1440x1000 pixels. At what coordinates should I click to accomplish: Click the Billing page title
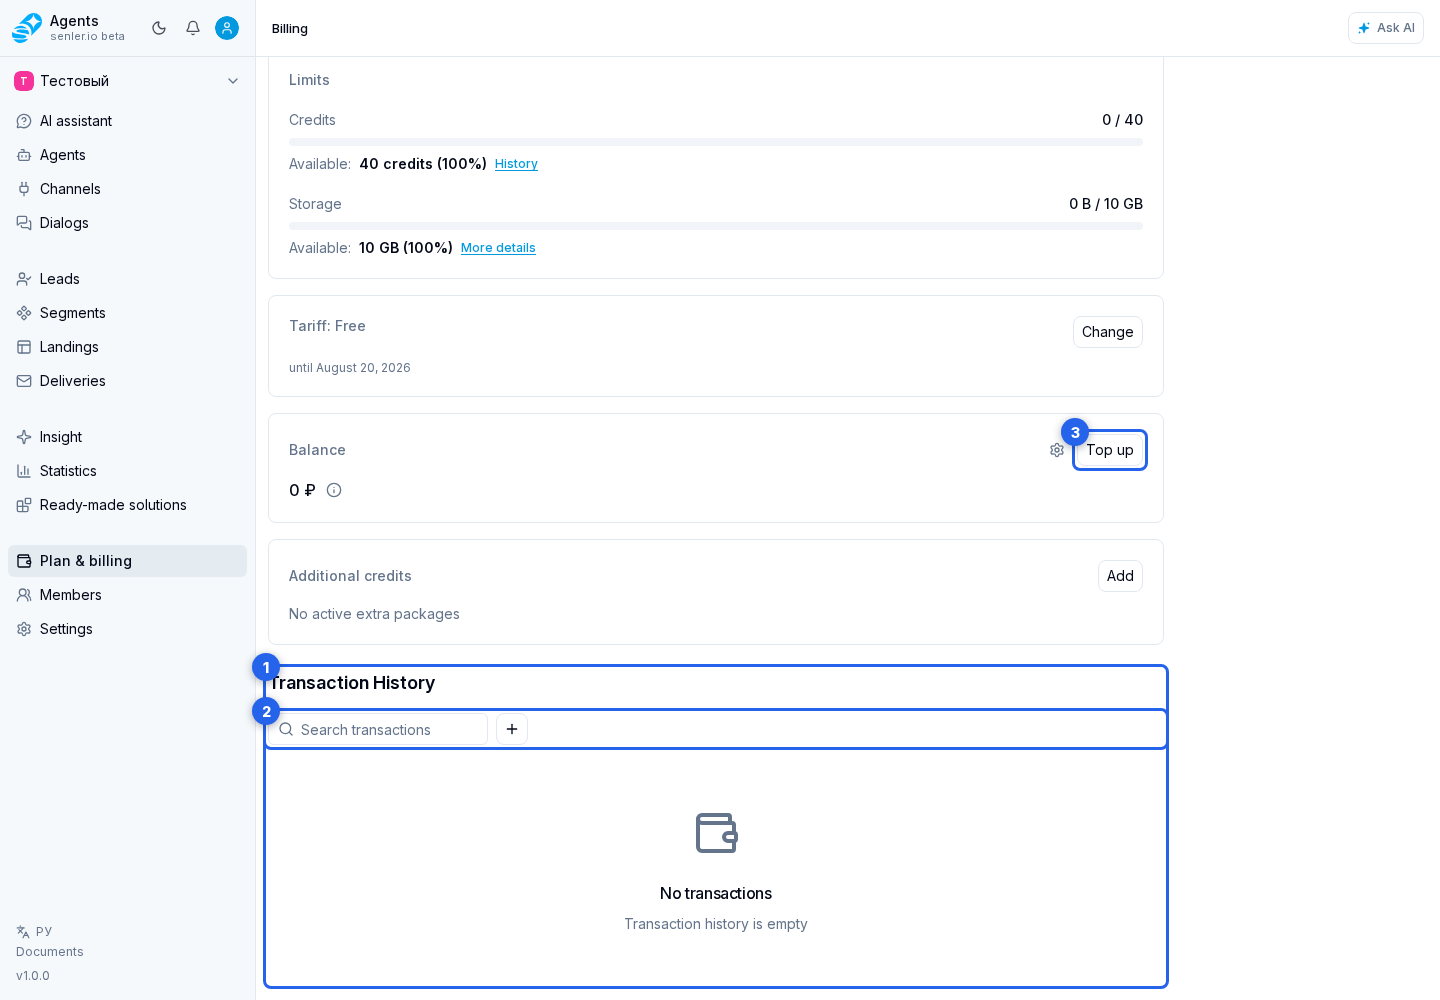[290, 28]
